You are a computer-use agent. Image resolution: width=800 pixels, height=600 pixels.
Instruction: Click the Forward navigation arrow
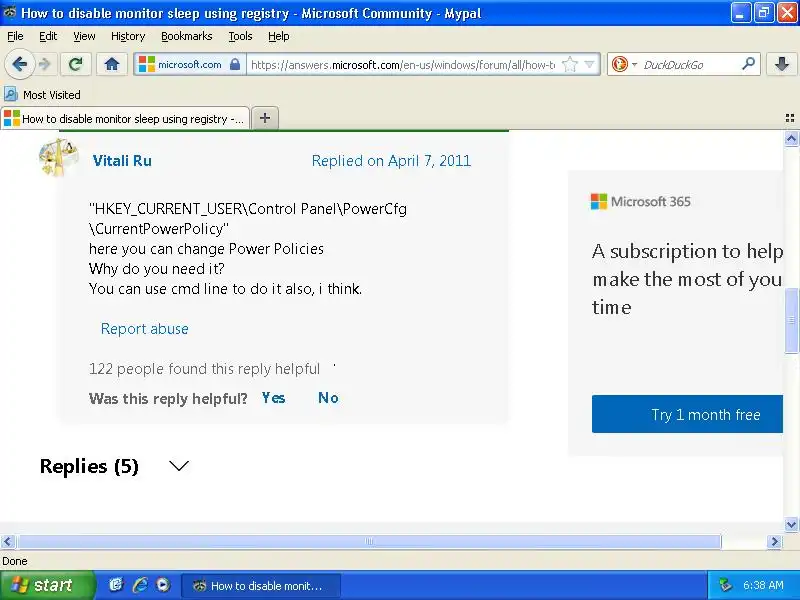click(x=45, y=64)
